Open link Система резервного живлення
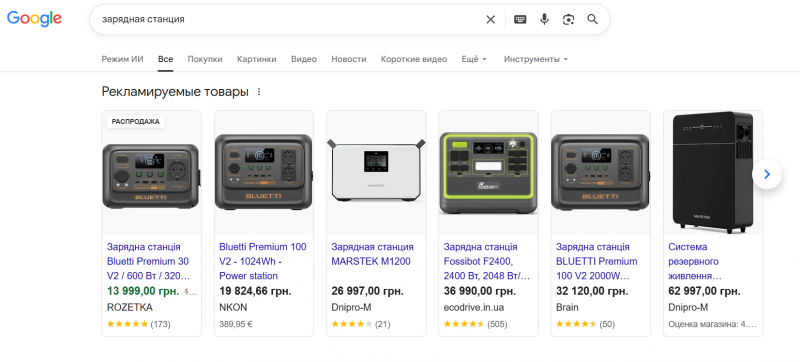 (x=695, y=262)
